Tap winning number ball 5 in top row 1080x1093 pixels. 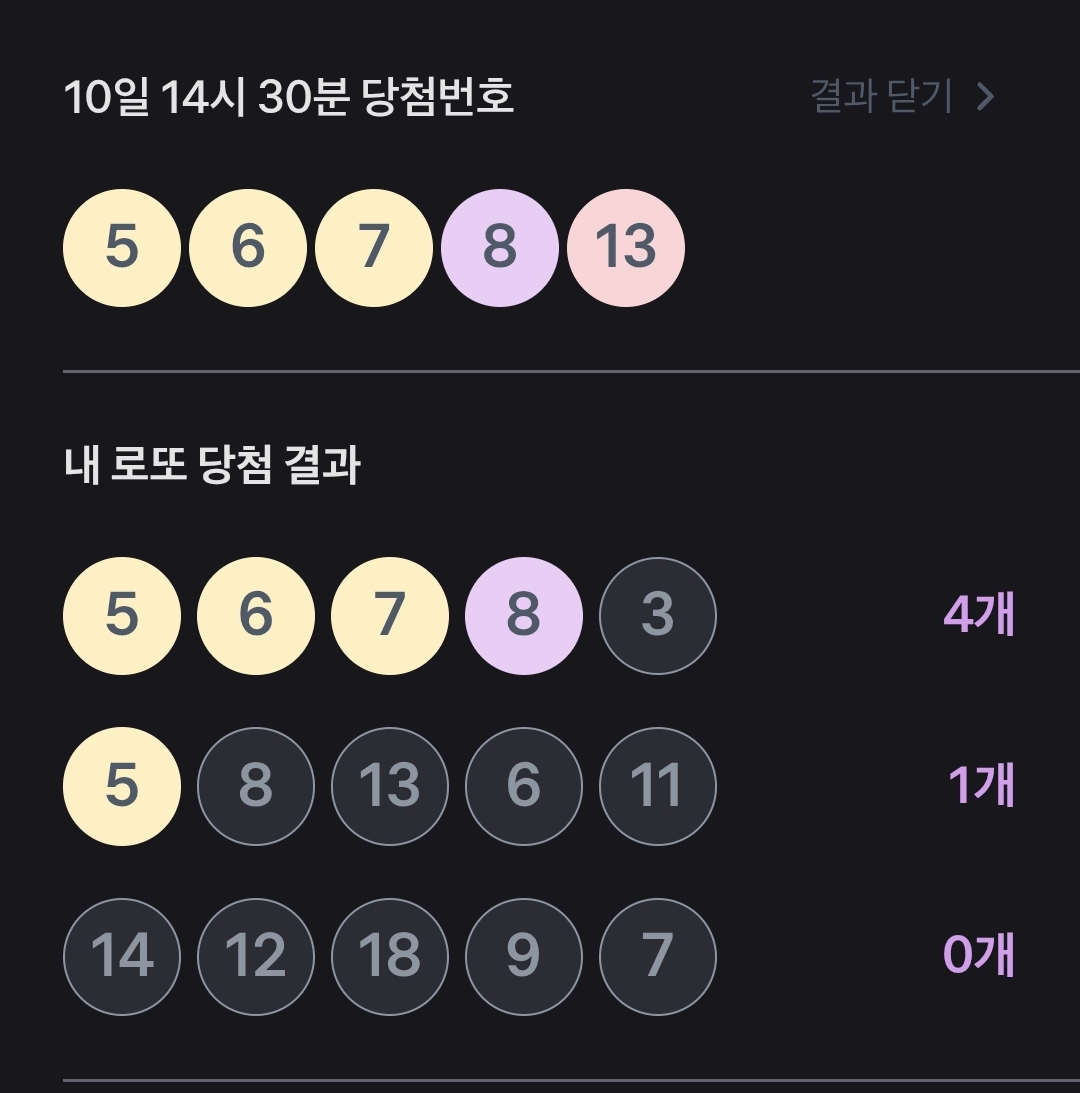(122, 247)
